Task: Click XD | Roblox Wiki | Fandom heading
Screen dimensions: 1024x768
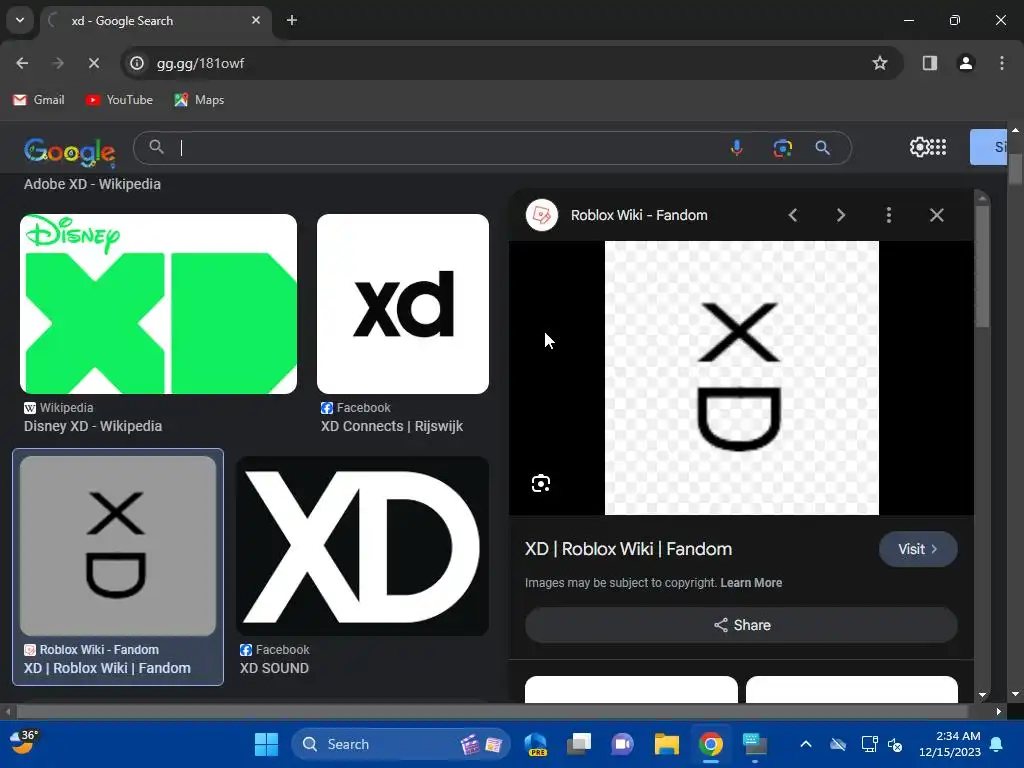Action: click(x=628, y=549)
